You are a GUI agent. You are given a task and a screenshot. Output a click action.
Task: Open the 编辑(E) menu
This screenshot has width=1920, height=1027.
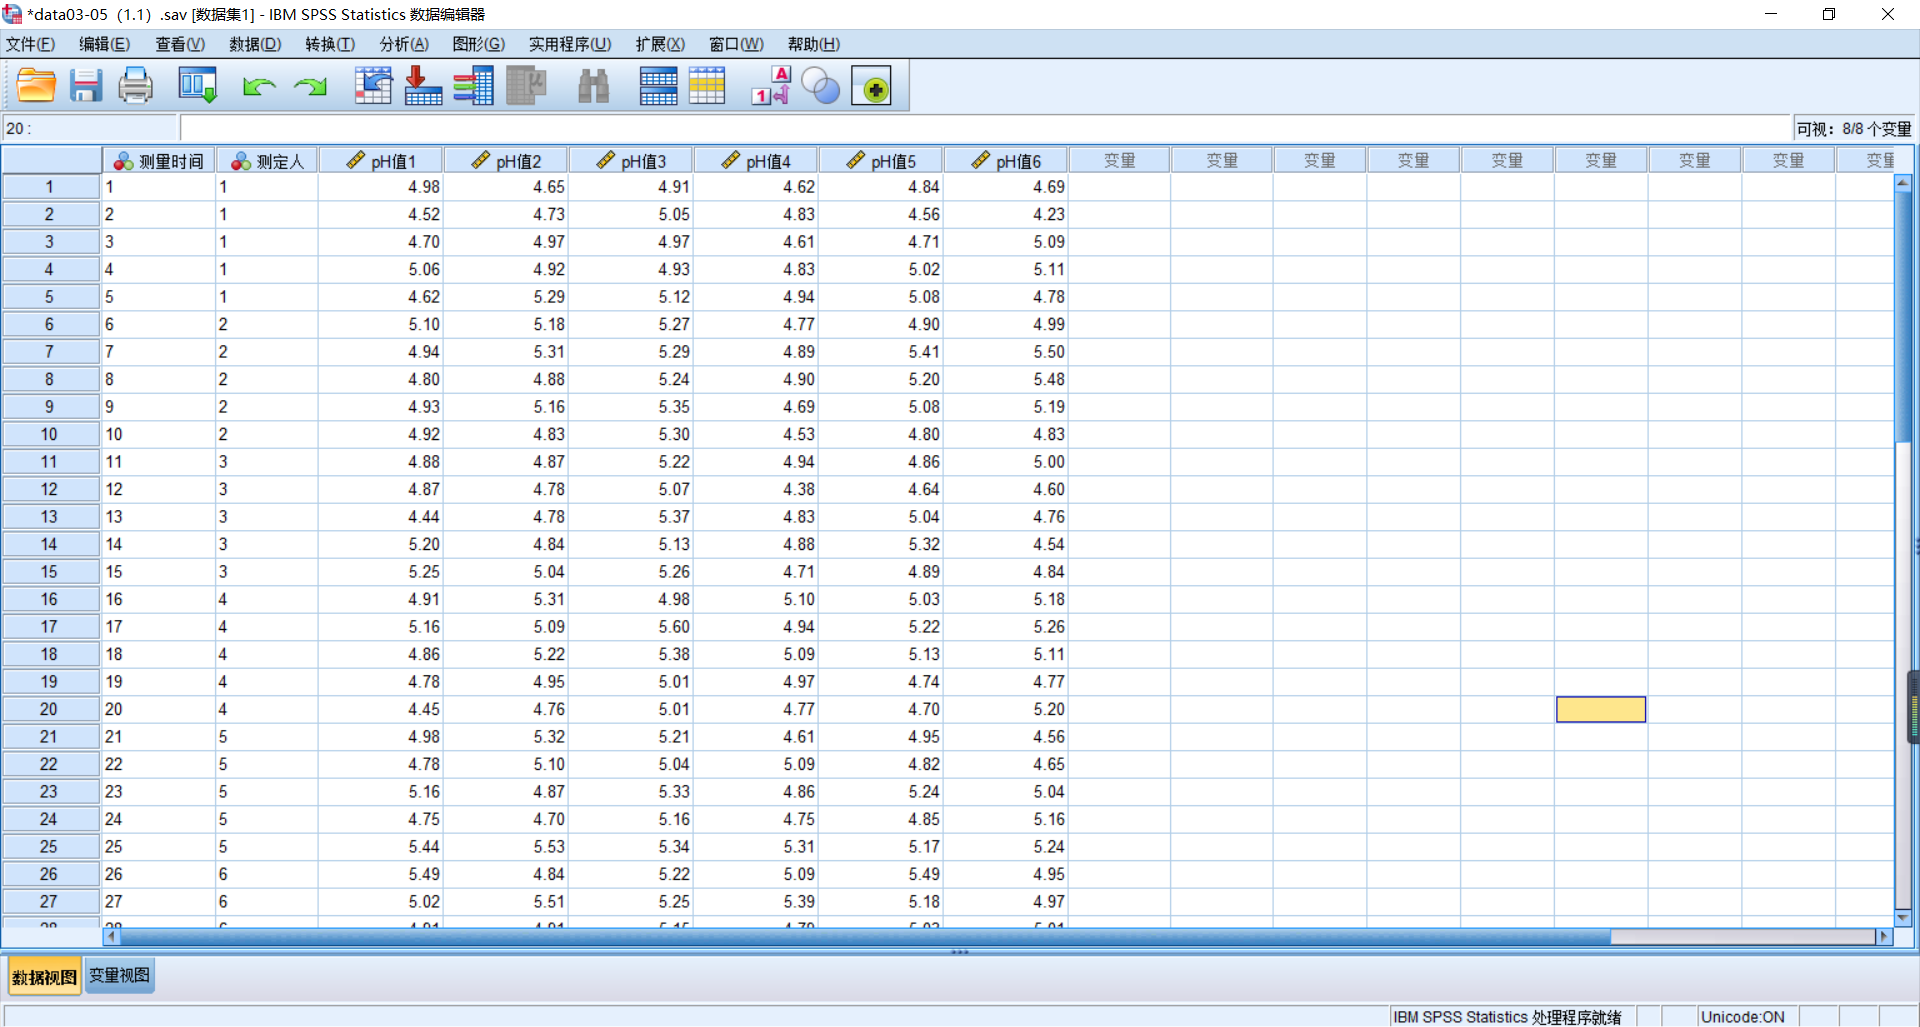click(105, 44)
